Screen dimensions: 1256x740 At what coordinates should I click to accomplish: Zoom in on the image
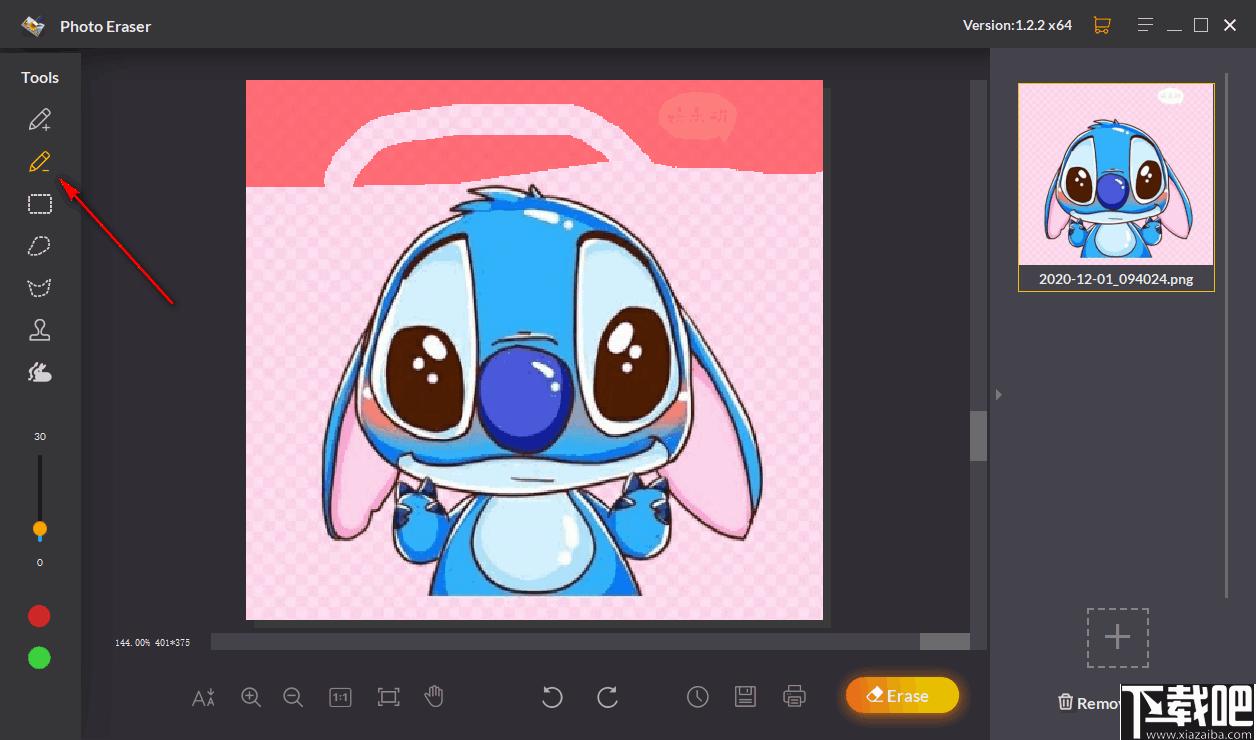pos(251,697)
